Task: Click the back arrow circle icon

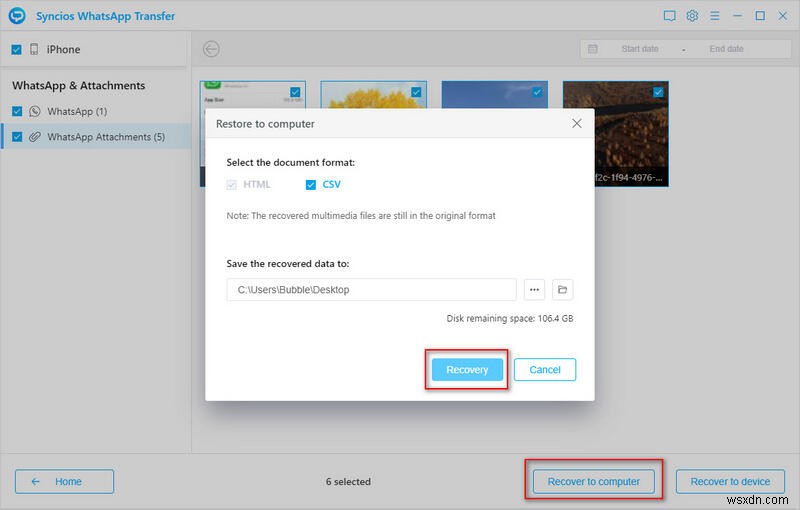Action: (211, 49)
